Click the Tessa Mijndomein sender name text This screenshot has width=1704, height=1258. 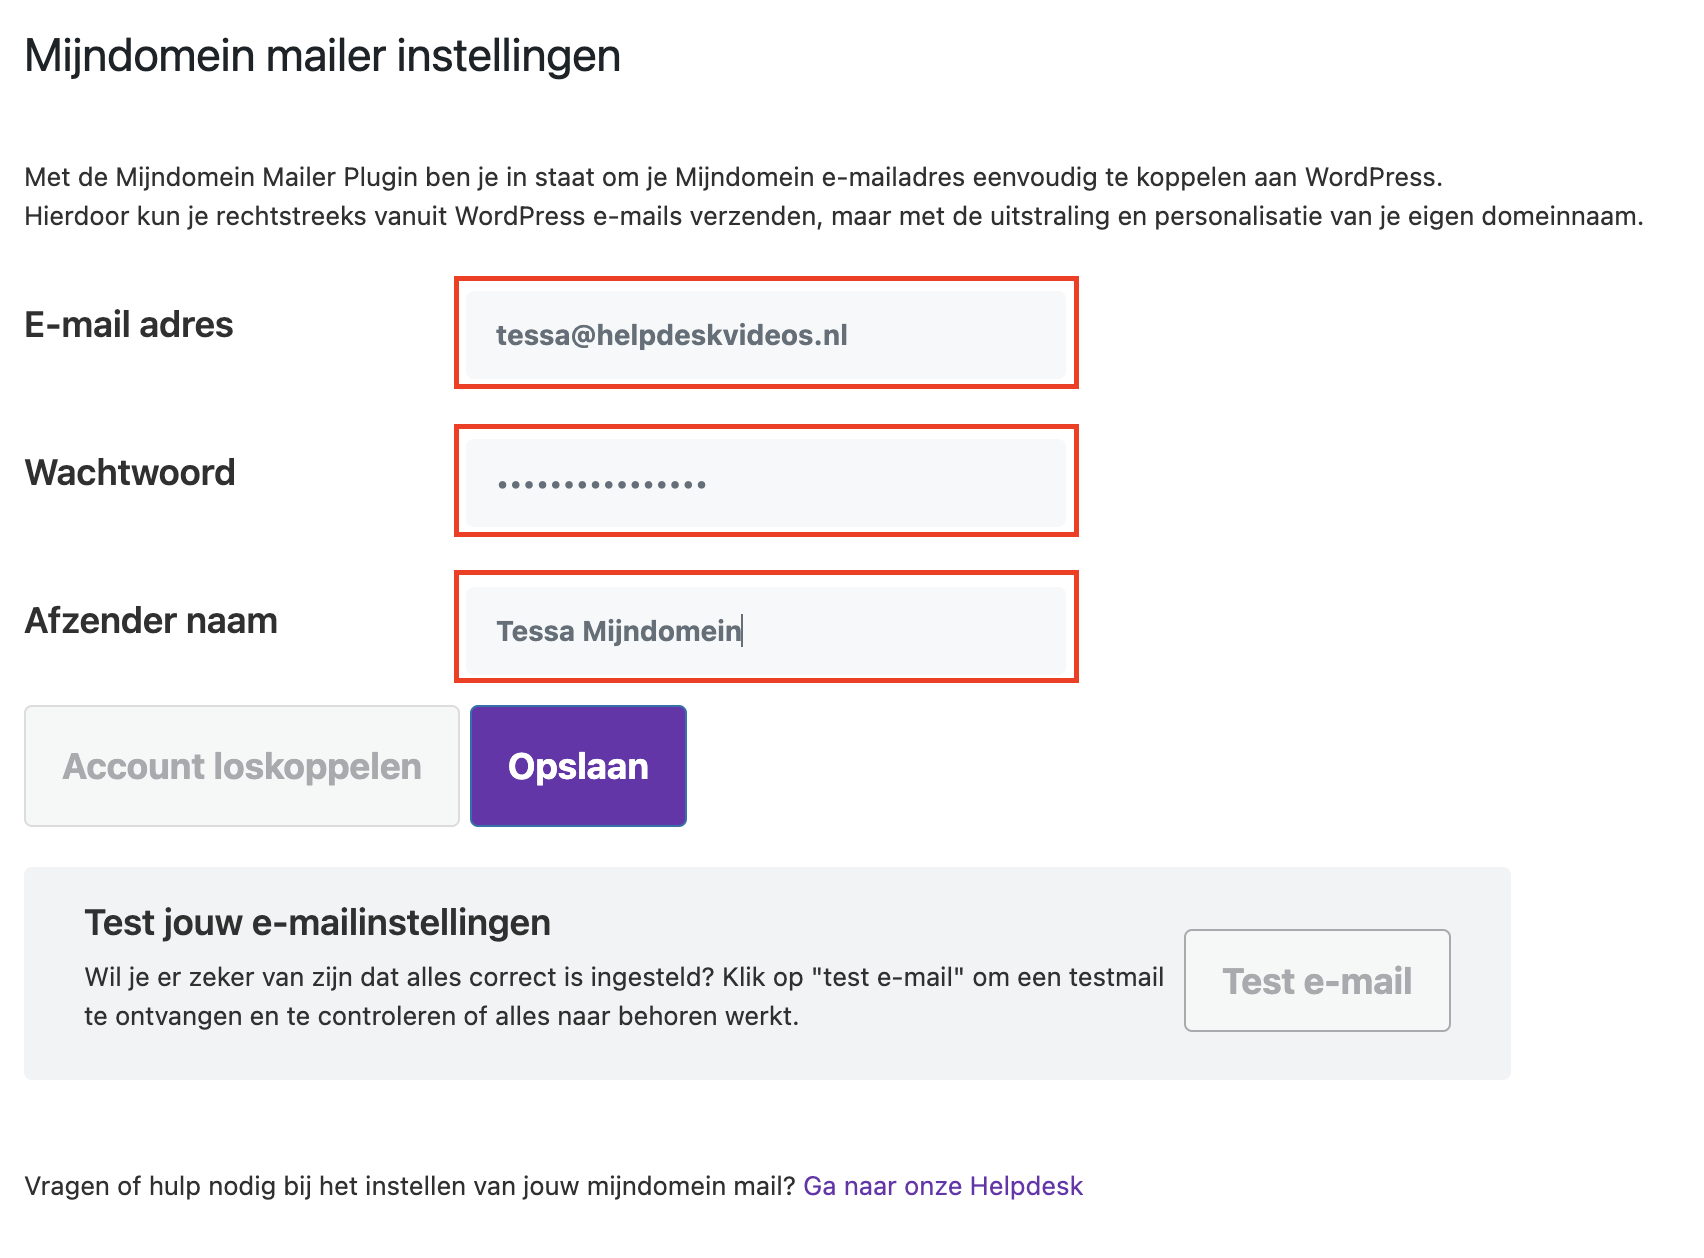618,631
